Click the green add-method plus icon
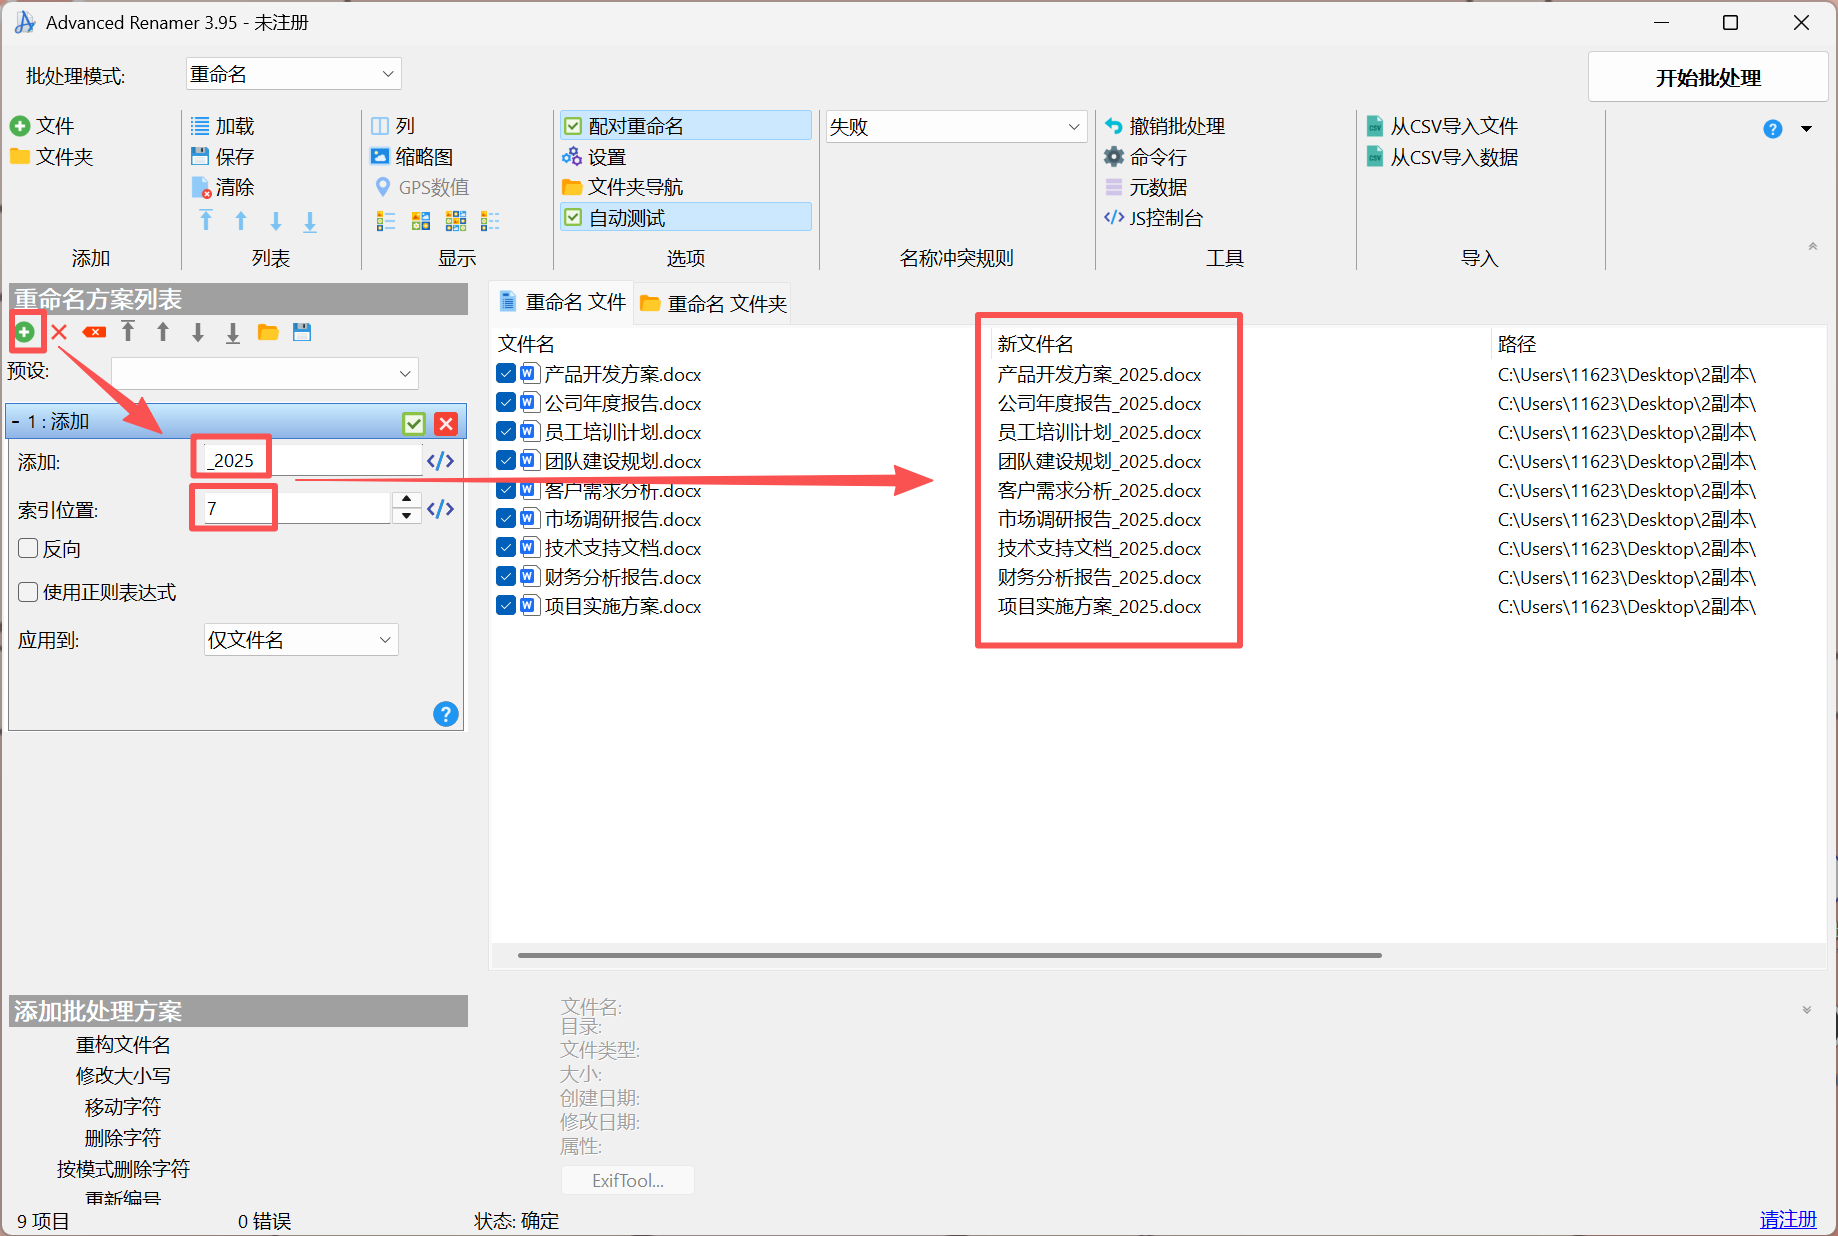The height and width of the screenshot is (1236, 1838). pyautogui.click(x=25, y=332)
